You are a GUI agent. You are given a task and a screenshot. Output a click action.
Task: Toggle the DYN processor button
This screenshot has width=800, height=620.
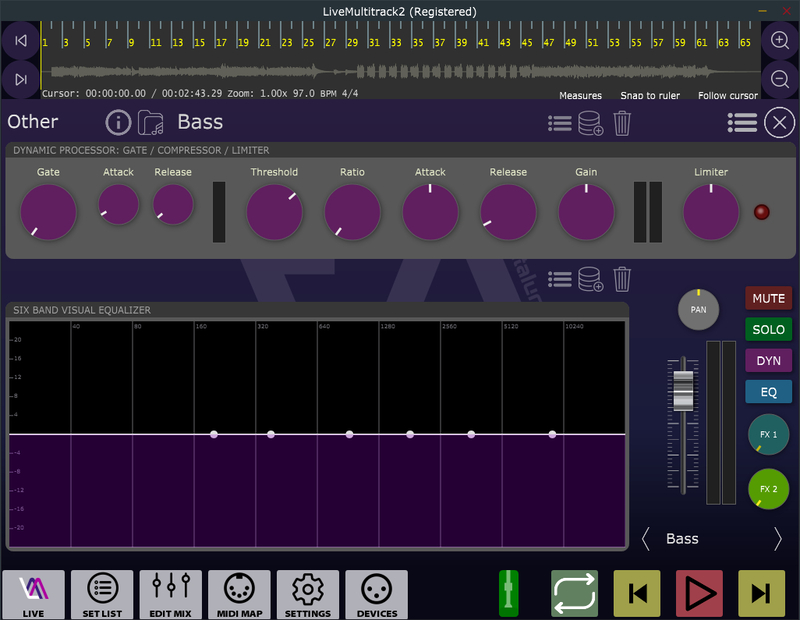tap(768, 361)
